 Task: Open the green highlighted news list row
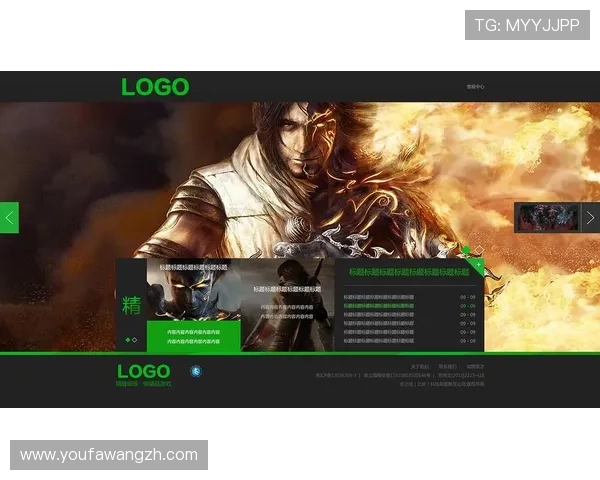(x=379, y=306)
